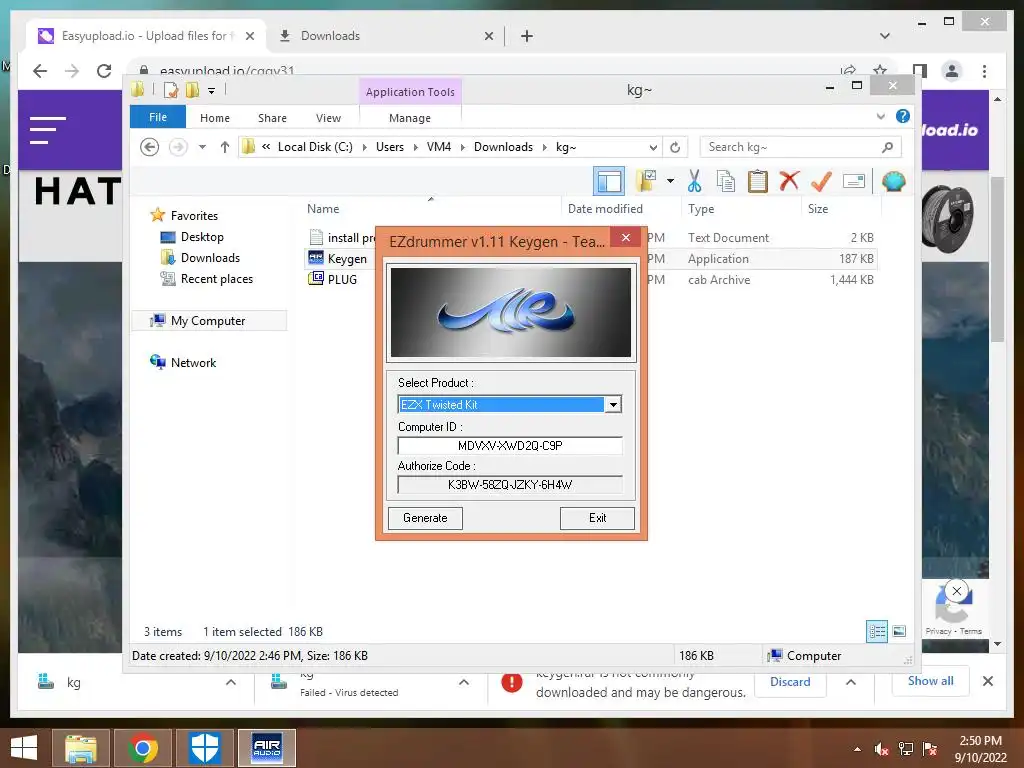
Task: Click Discard in Chrome download bar
Action: 790,682
